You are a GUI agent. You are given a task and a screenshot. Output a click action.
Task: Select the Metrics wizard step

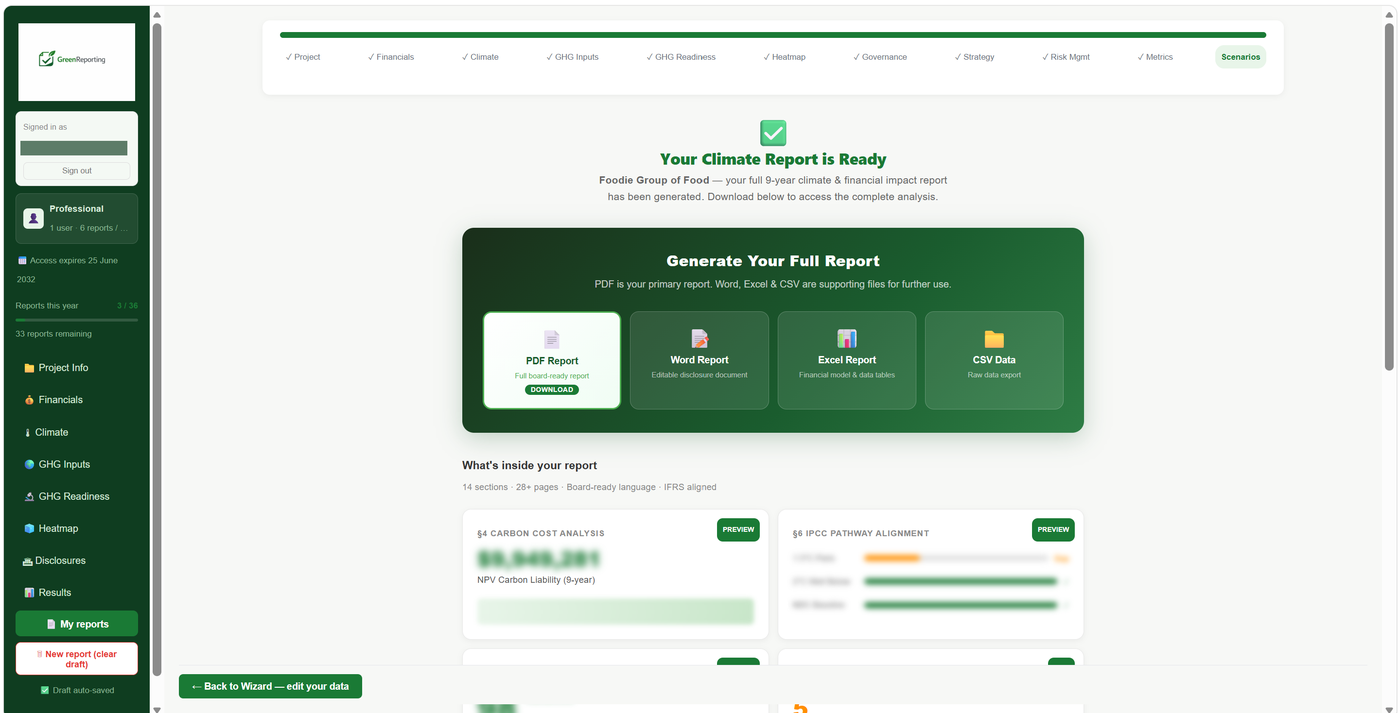coord(1155,57)
